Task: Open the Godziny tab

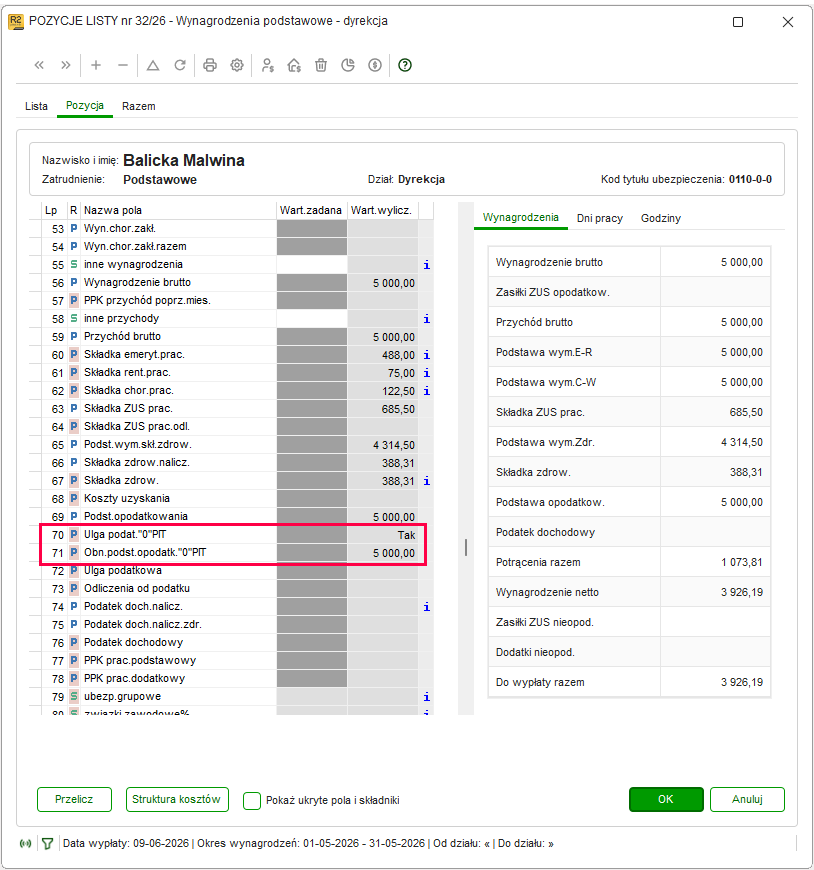Action: (x=661, y=218)
